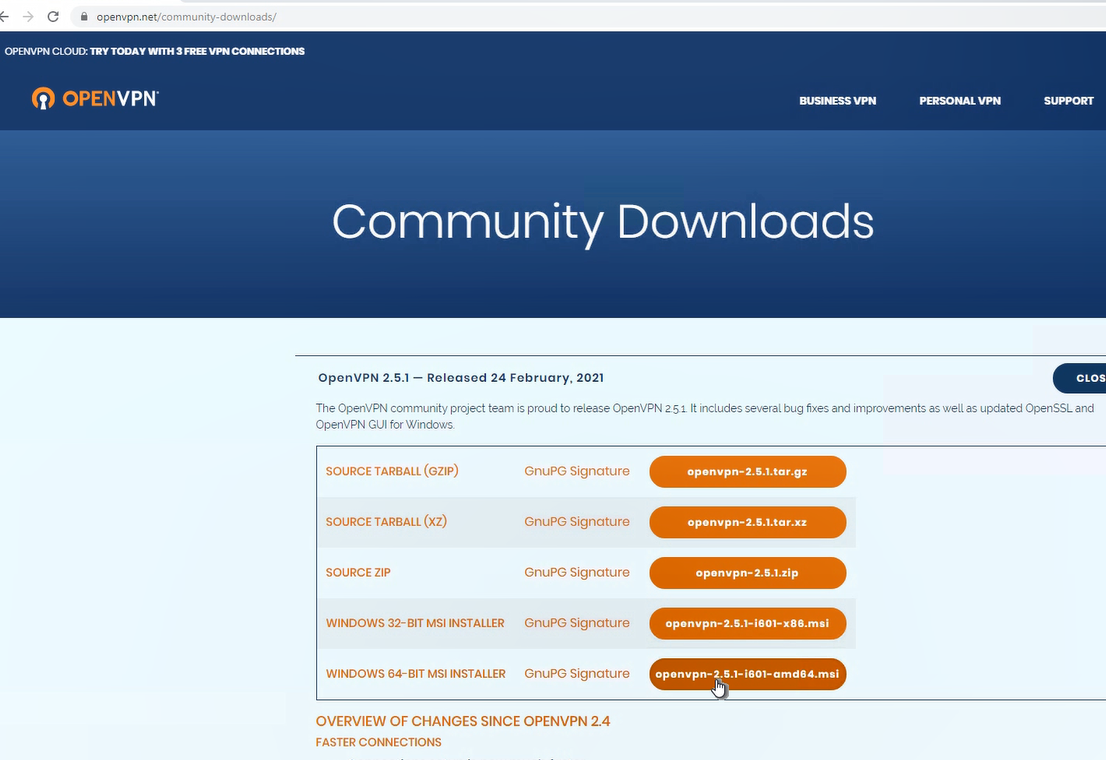This screenshot has width=1106, height=760.
Task: Click the Source ZIP label
Action: [x=358, y=572]
